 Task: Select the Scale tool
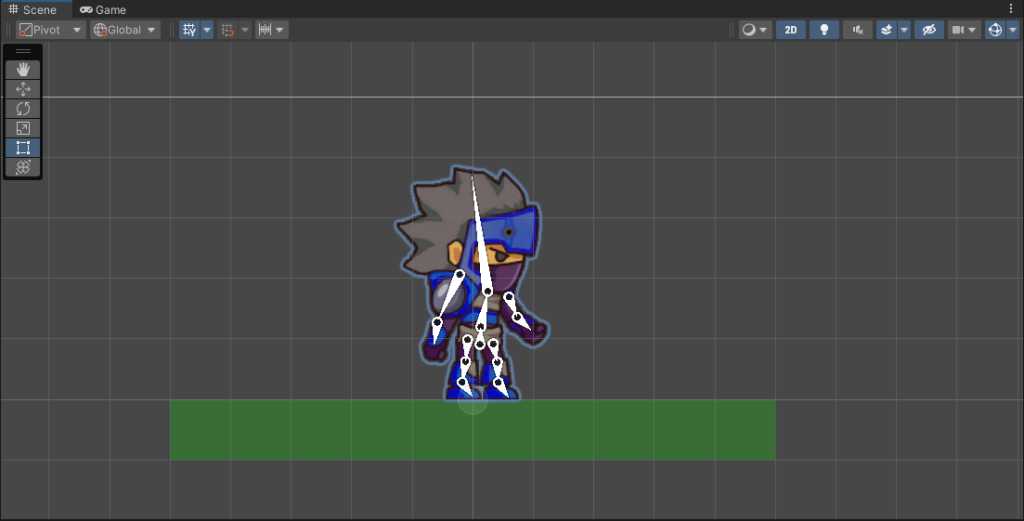23,128
